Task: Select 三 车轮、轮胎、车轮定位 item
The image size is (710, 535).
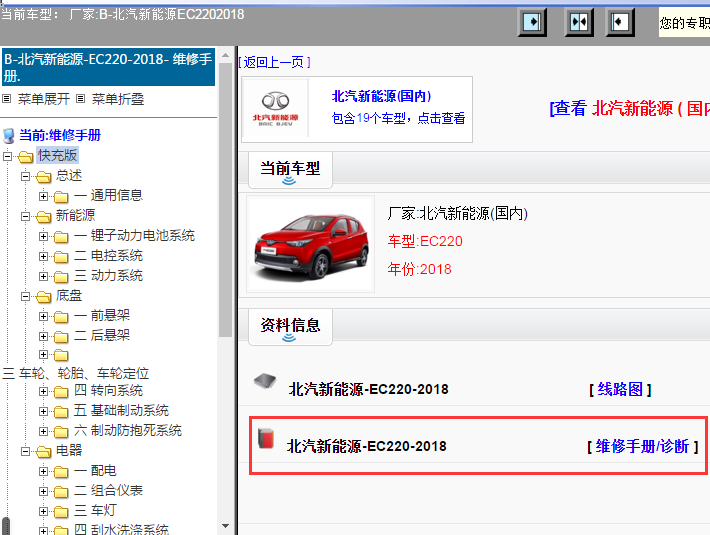Action: [76, 373]
